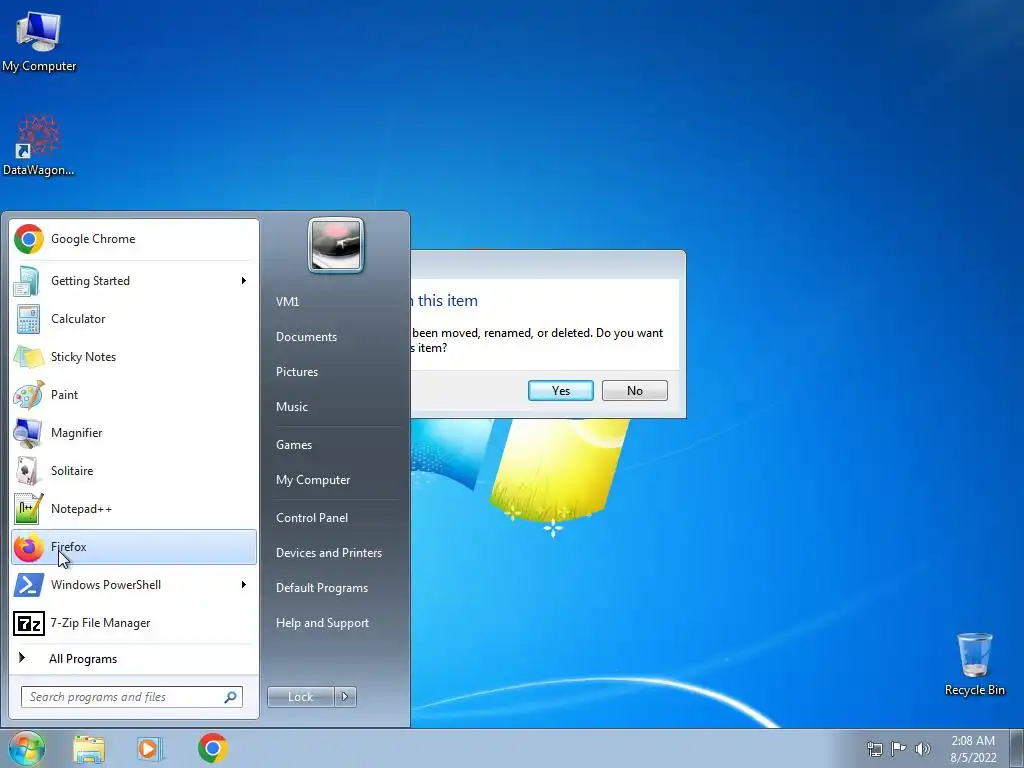Open My Computer in Start menu
This screenshot has width=1024, height=768.
point(313,480)
